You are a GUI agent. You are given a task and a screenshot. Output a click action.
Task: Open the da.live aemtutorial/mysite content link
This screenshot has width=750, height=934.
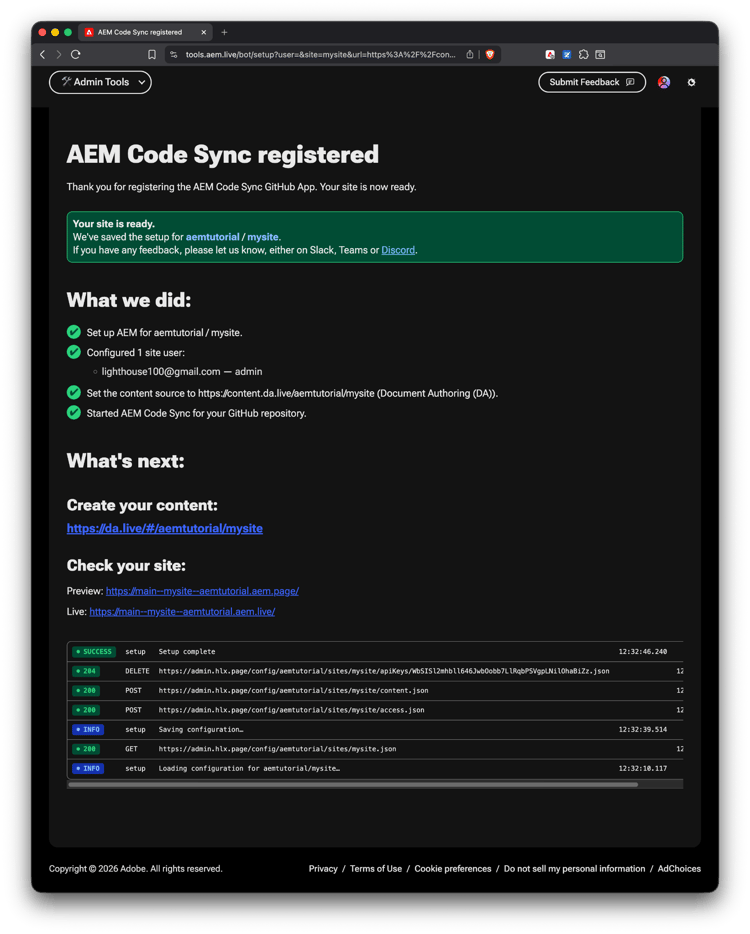pos(164,528)
